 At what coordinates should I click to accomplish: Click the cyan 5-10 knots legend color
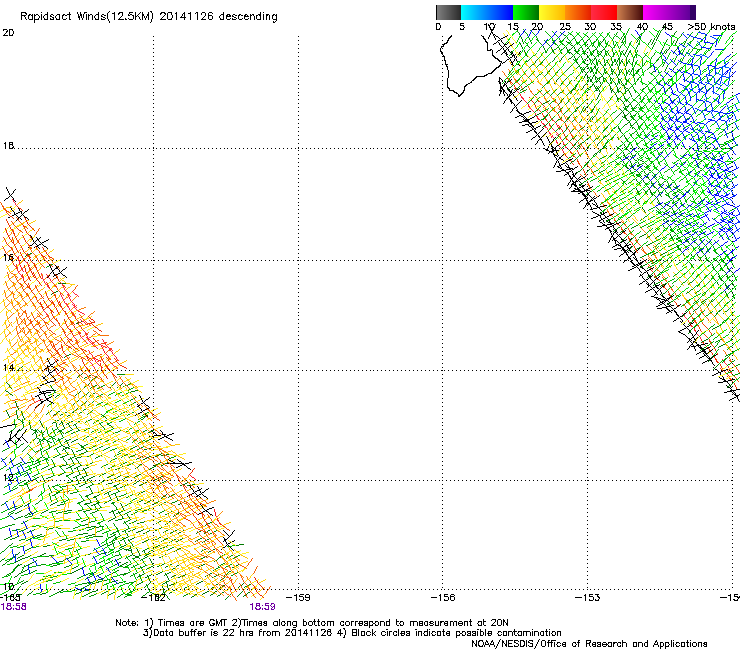point(474,12)
